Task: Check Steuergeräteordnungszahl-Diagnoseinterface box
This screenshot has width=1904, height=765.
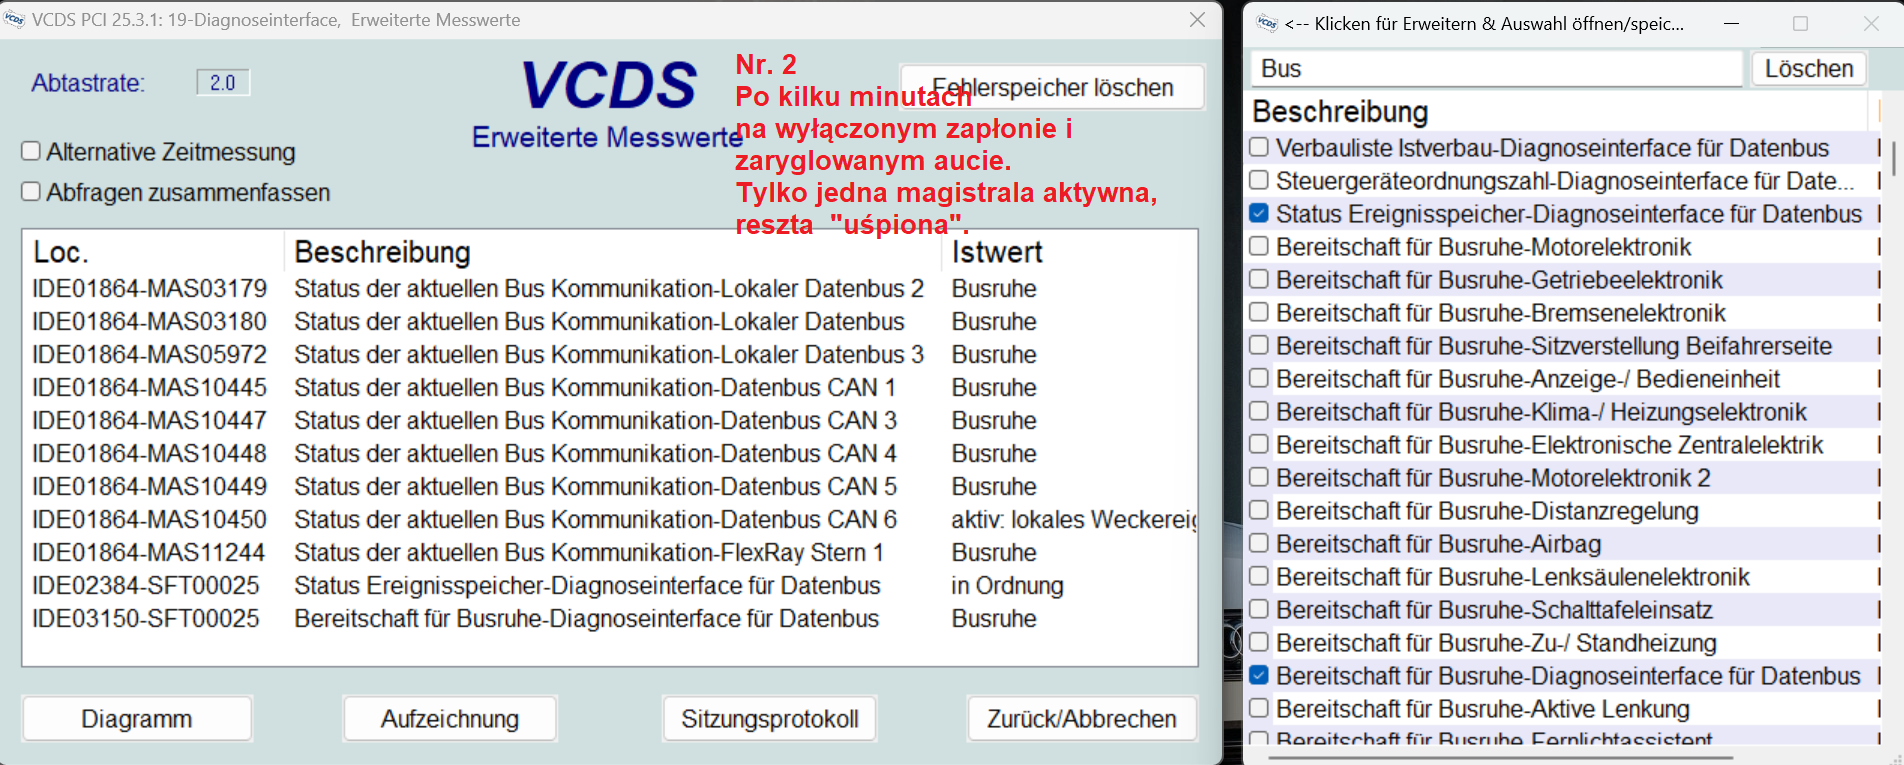Action: 1259,180
